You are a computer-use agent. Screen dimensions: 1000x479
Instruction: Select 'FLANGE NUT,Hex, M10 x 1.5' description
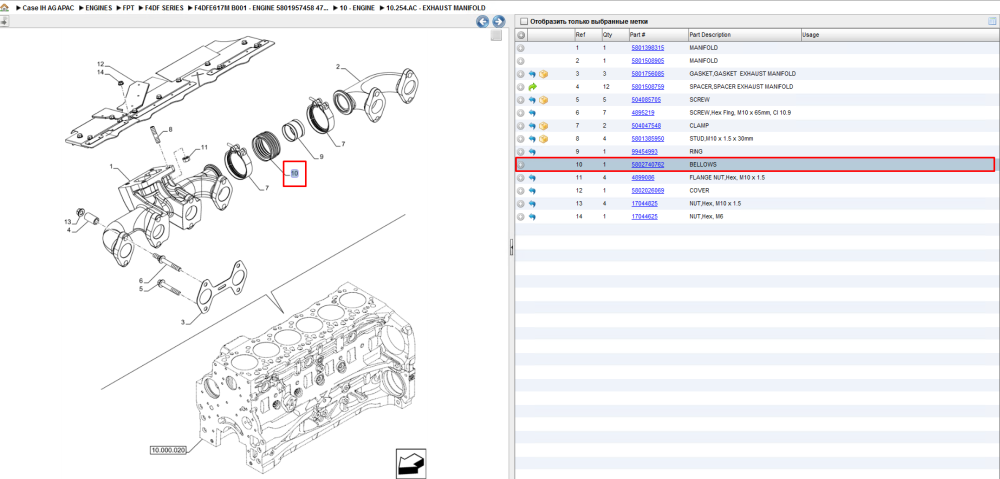727,178
